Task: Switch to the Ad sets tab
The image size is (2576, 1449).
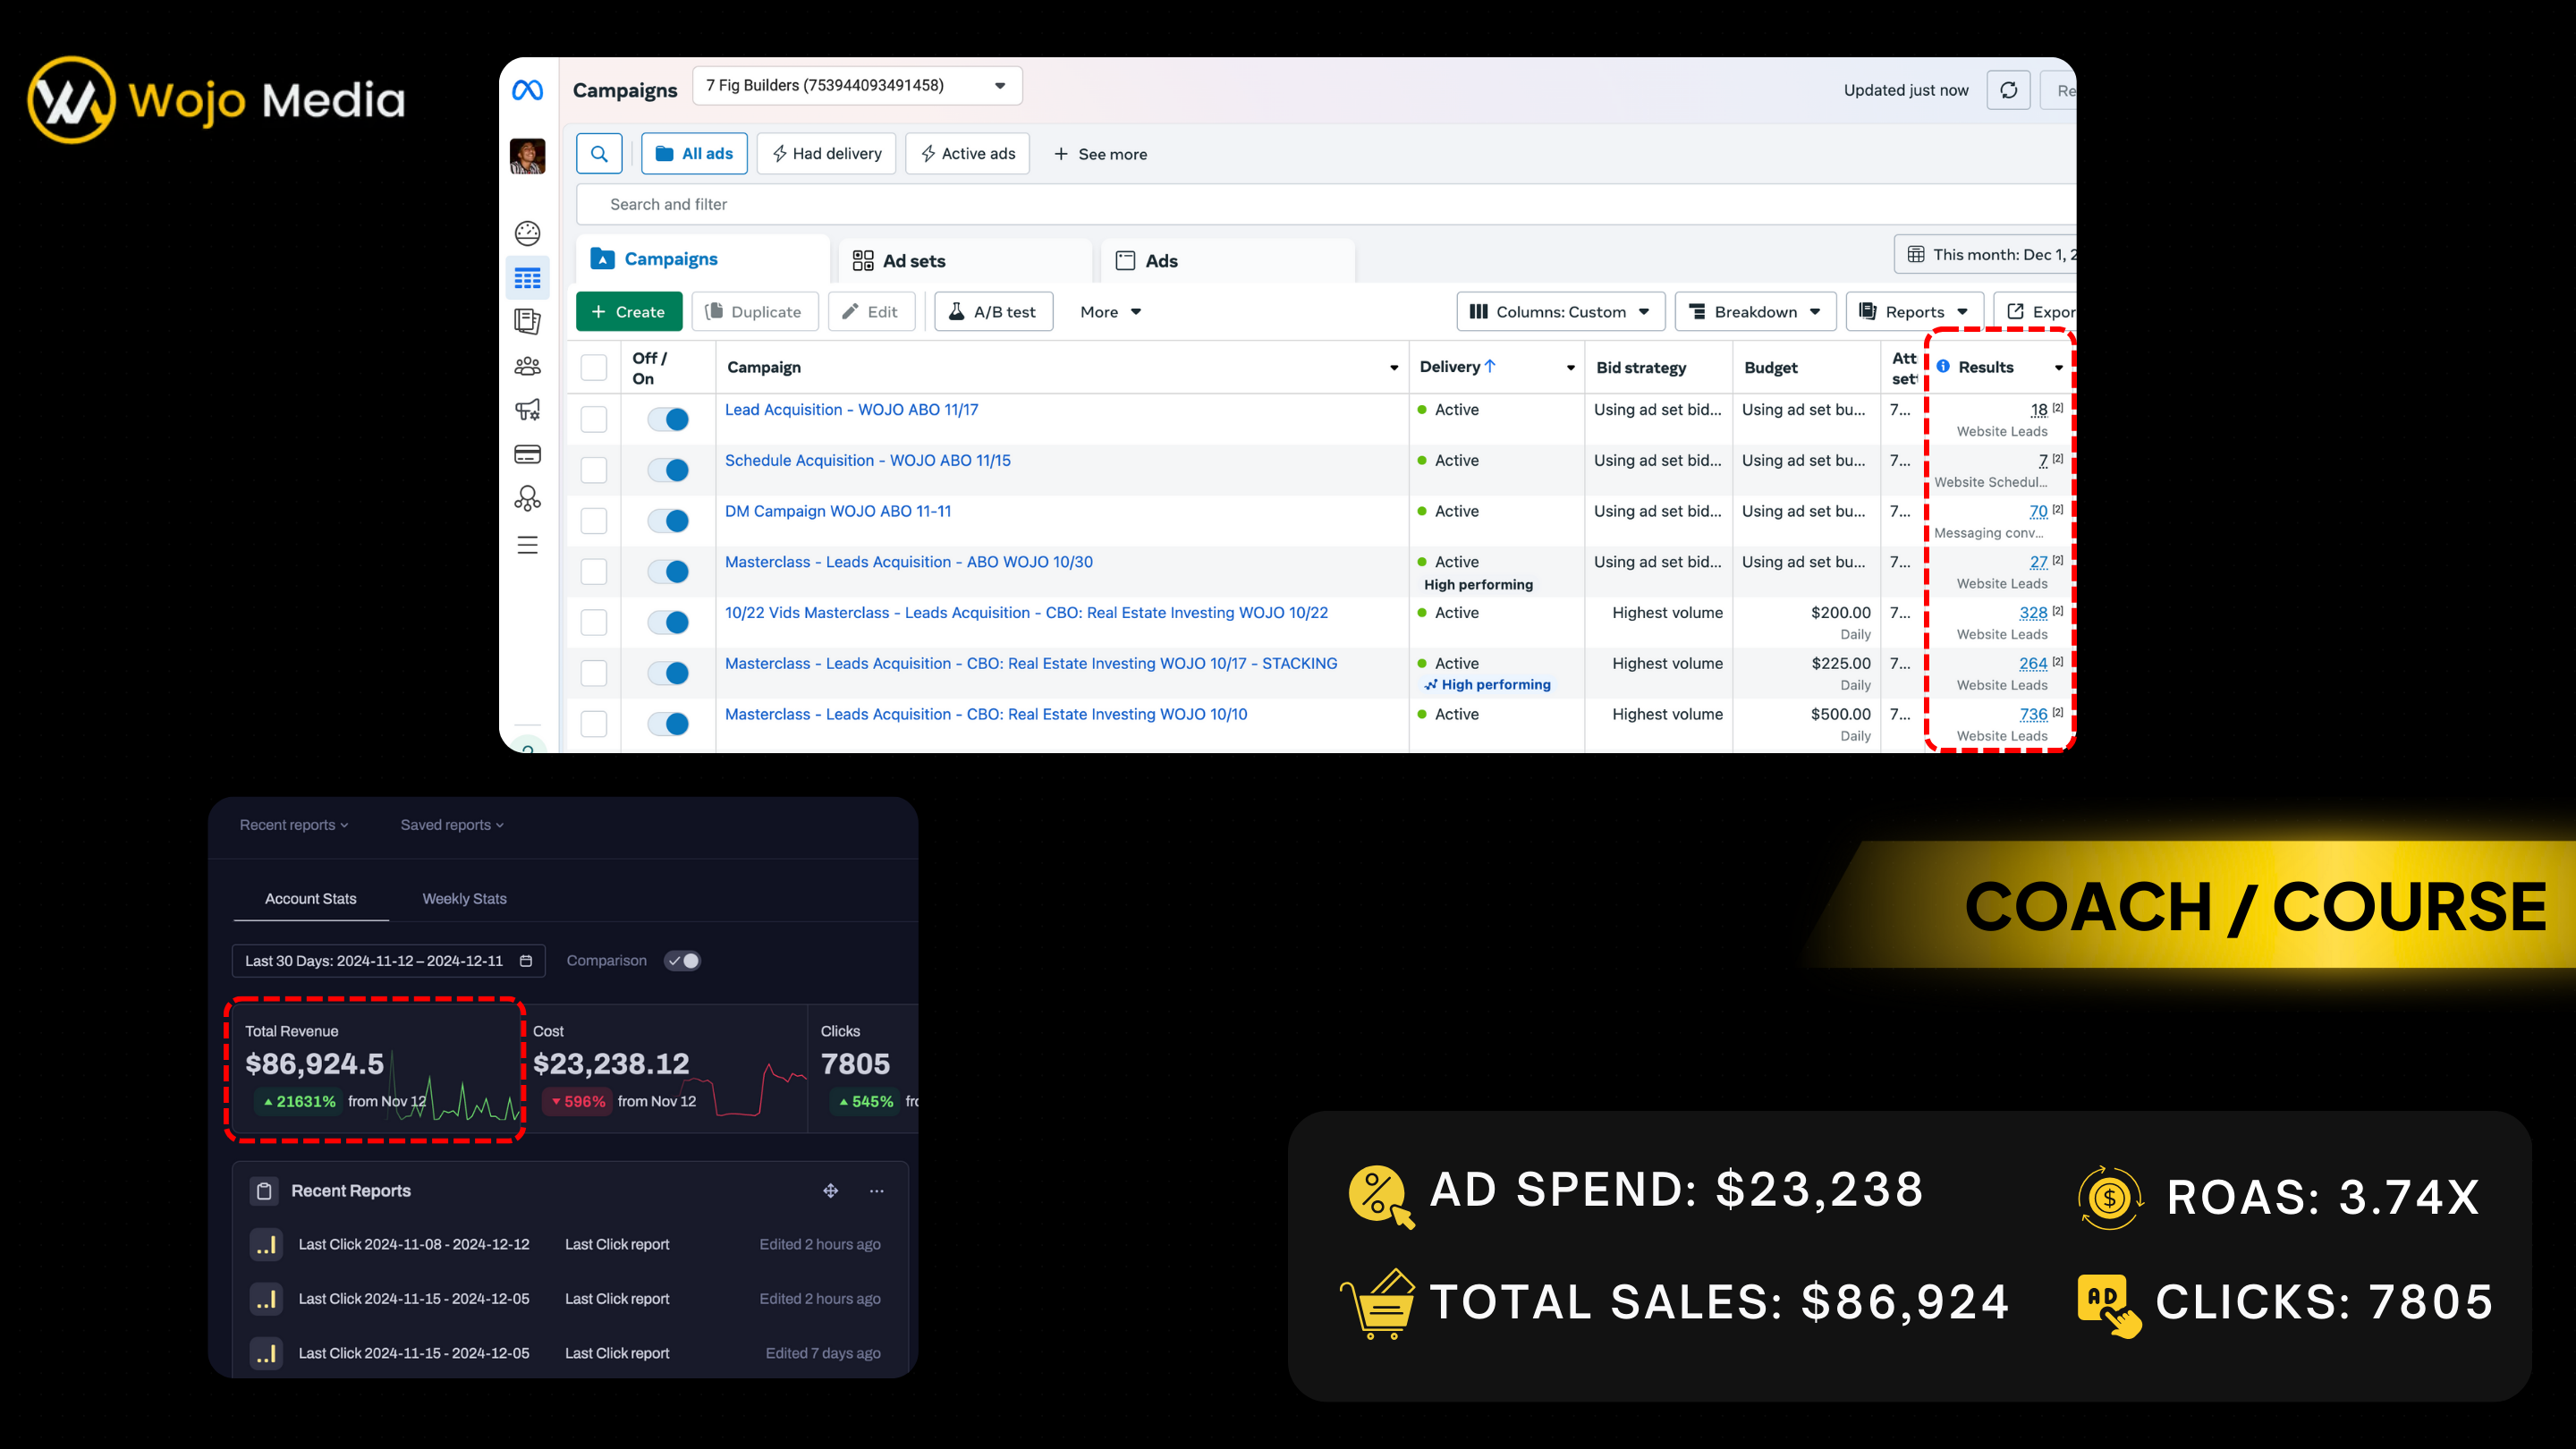Action: tap(913, 261)
